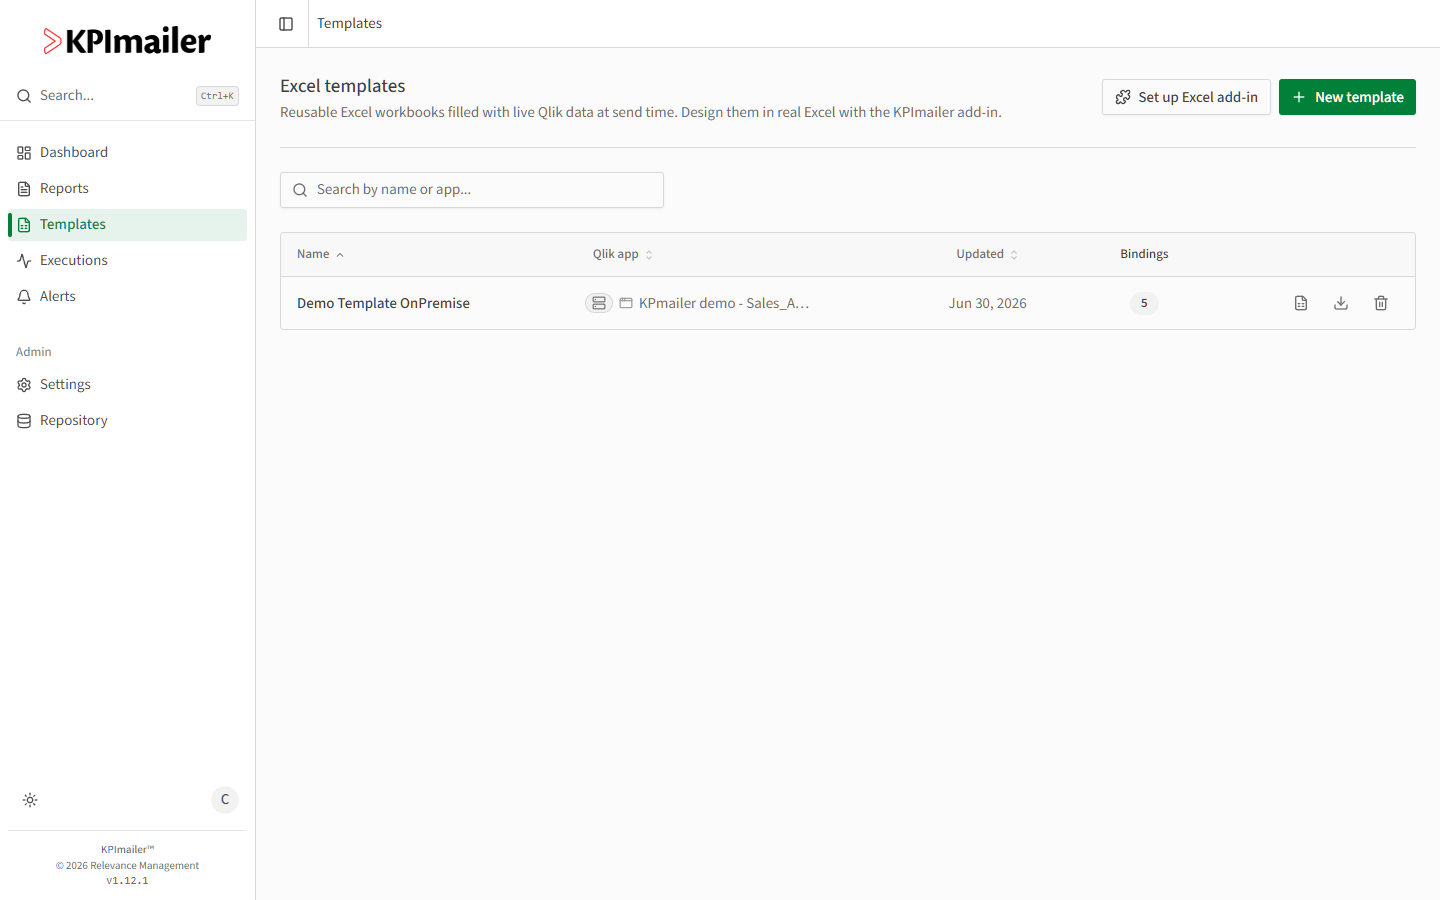This screenshot has width=1440, height=900.
Task: Focus the Search by name or app field
Action: click(x=472, y=190)
